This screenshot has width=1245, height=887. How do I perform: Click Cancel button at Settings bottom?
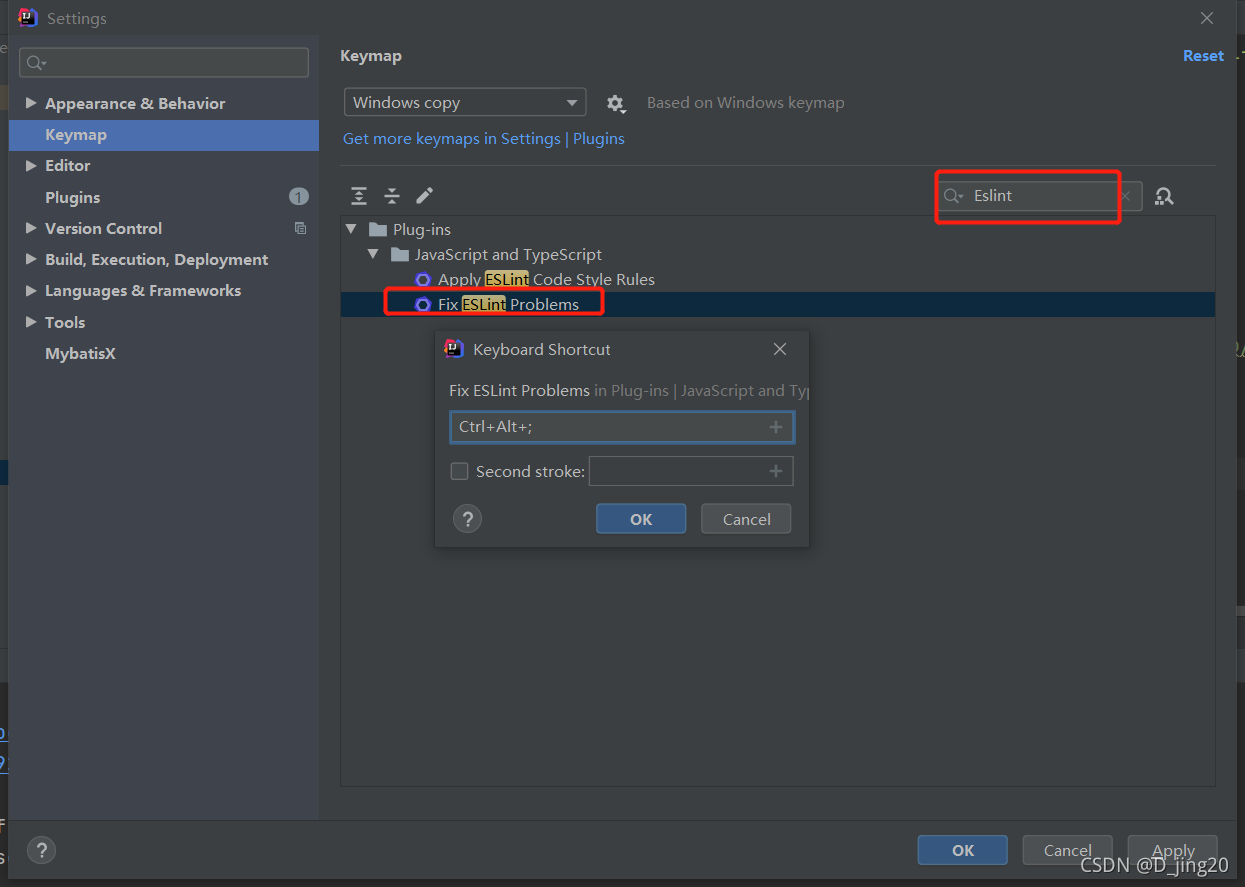1068,850
